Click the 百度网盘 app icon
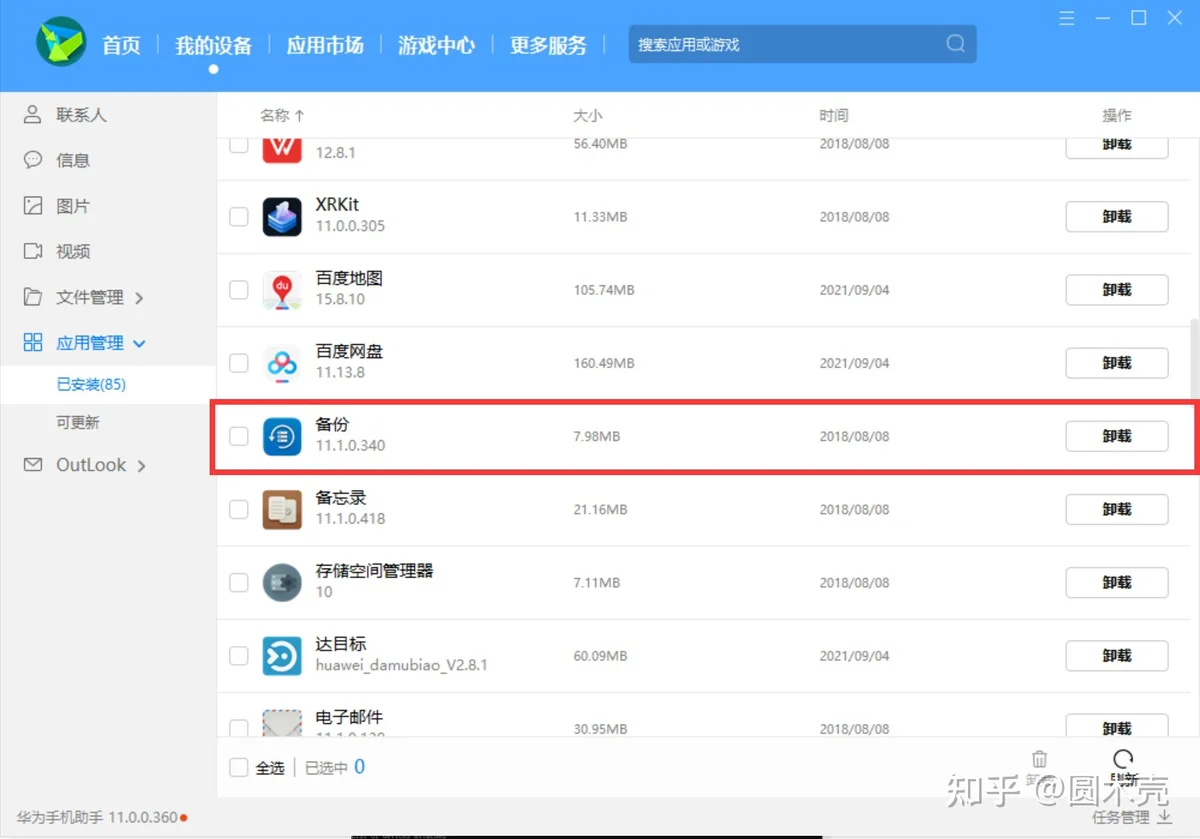Image resolution: width=1200 pixels, height=839 pixels. (x=282, y=363)
